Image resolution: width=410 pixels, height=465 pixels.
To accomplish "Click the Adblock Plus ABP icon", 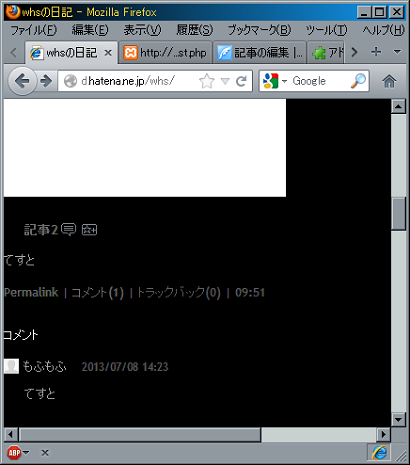I will 14,453.
